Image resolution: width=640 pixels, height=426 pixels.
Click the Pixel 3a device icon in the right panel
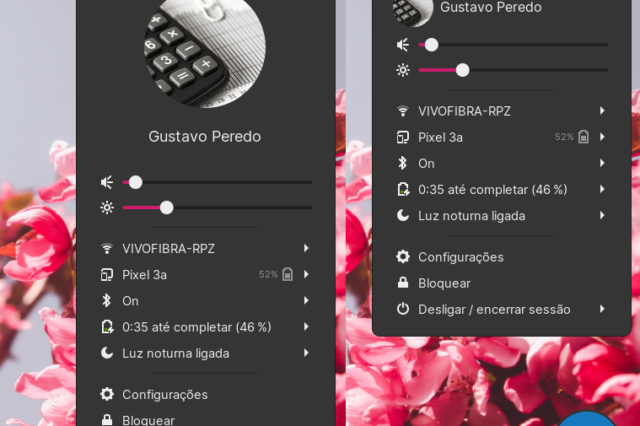pos(403,137)
